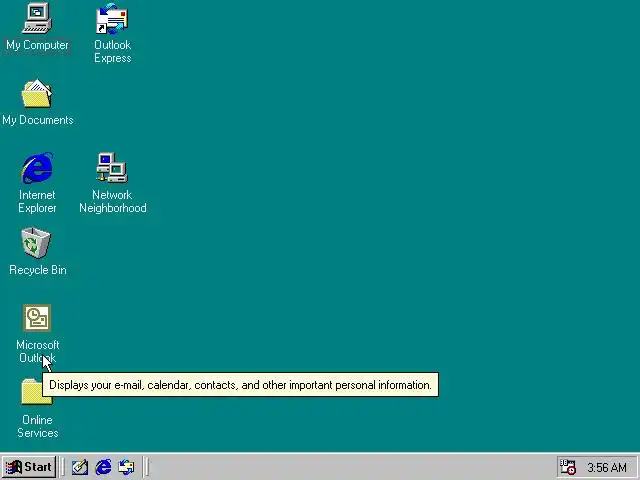Open the Start menu
Screen dimensions: 640x480
29,467
